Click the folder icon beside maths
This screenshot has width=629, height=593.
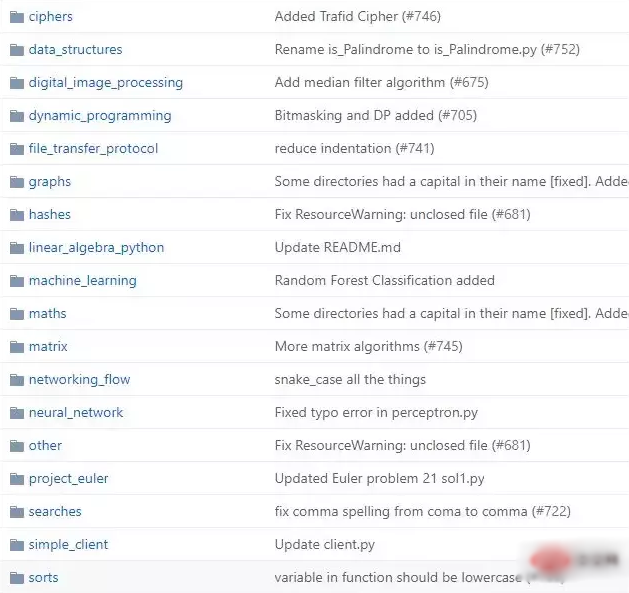point(17,313)
